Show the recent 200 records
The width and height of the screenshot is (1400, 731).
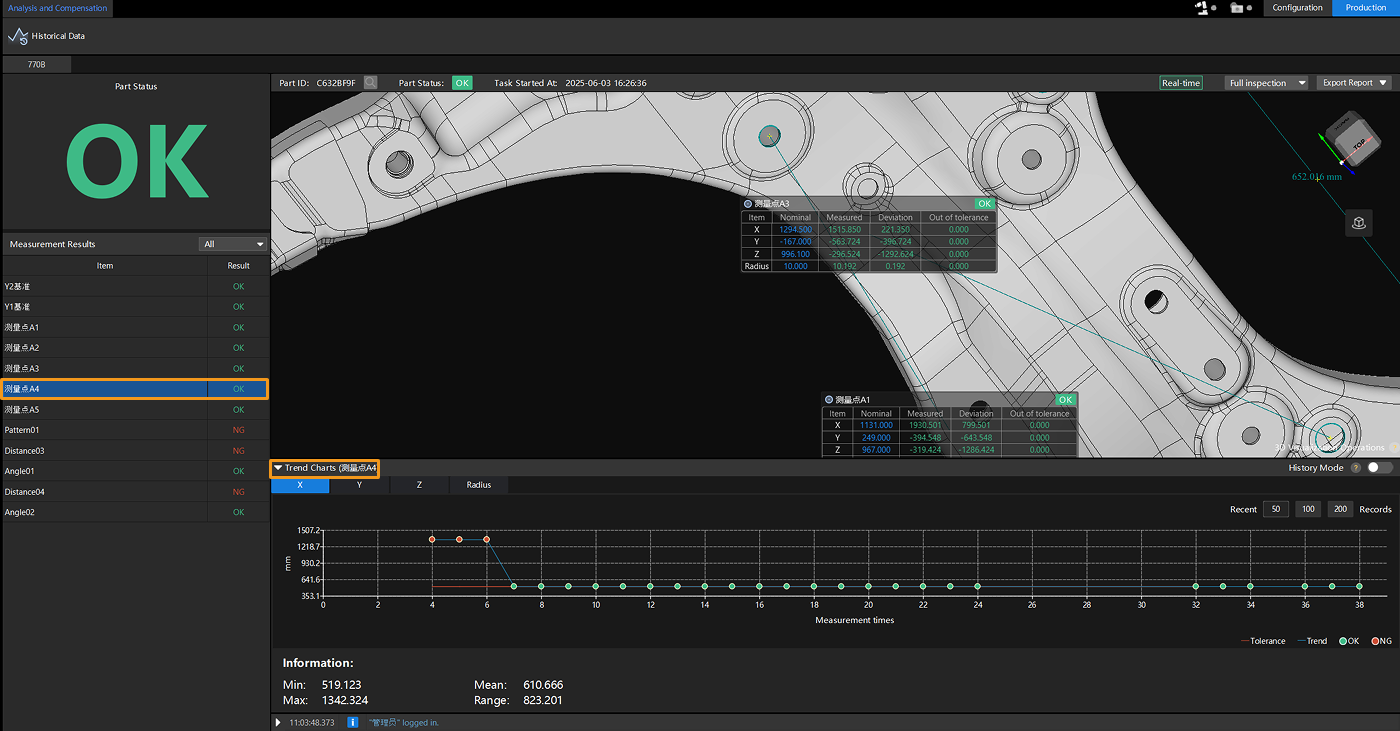[x=1340, y=509]
